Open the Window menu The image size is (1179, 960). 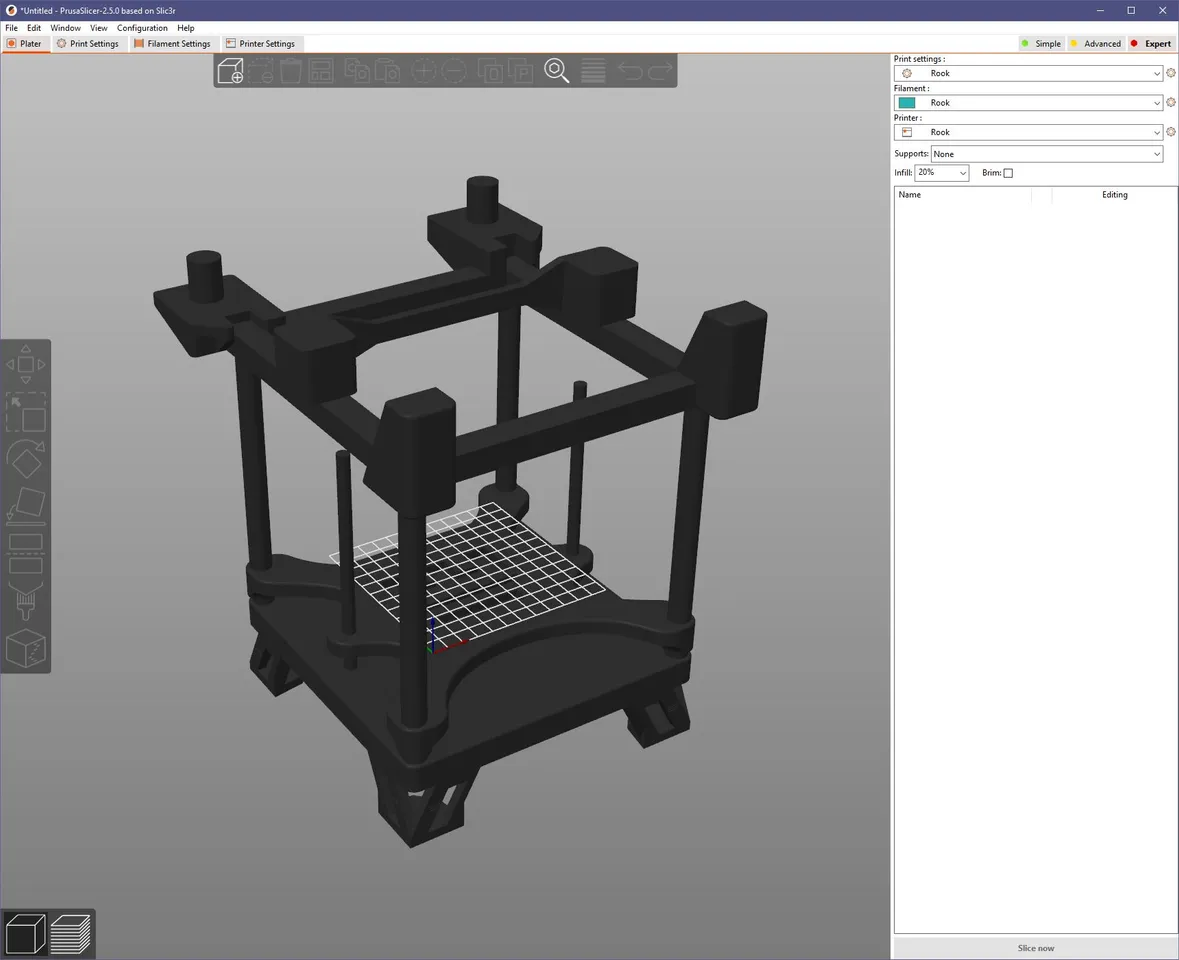65,28
